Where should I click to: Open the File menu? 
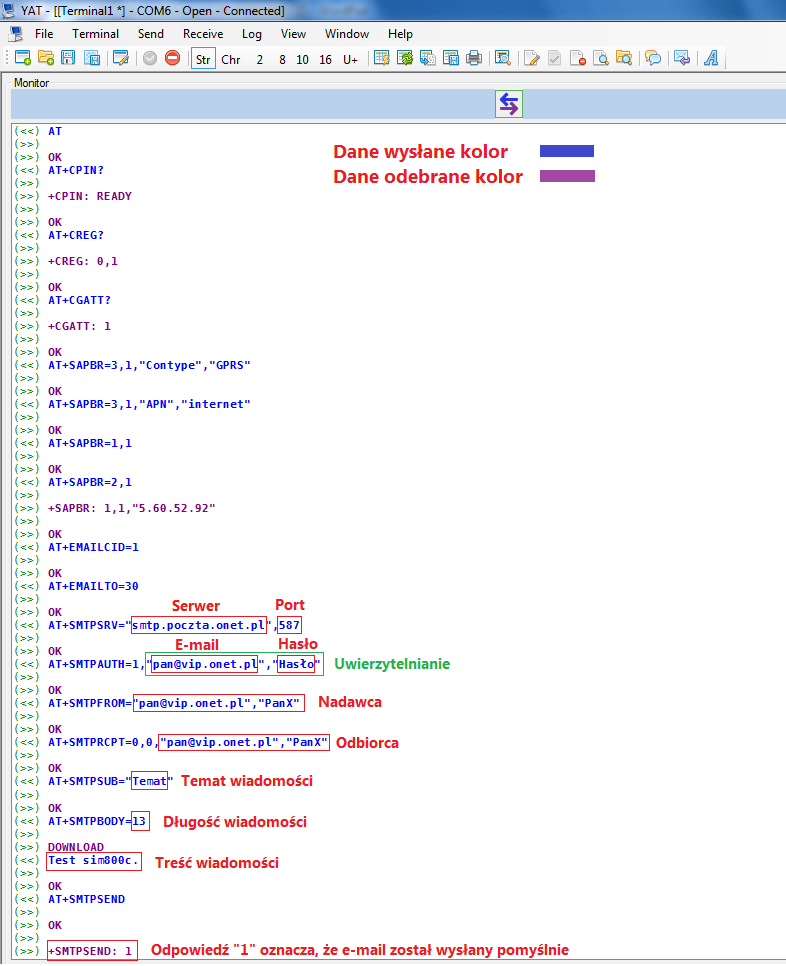pos(44,34)
